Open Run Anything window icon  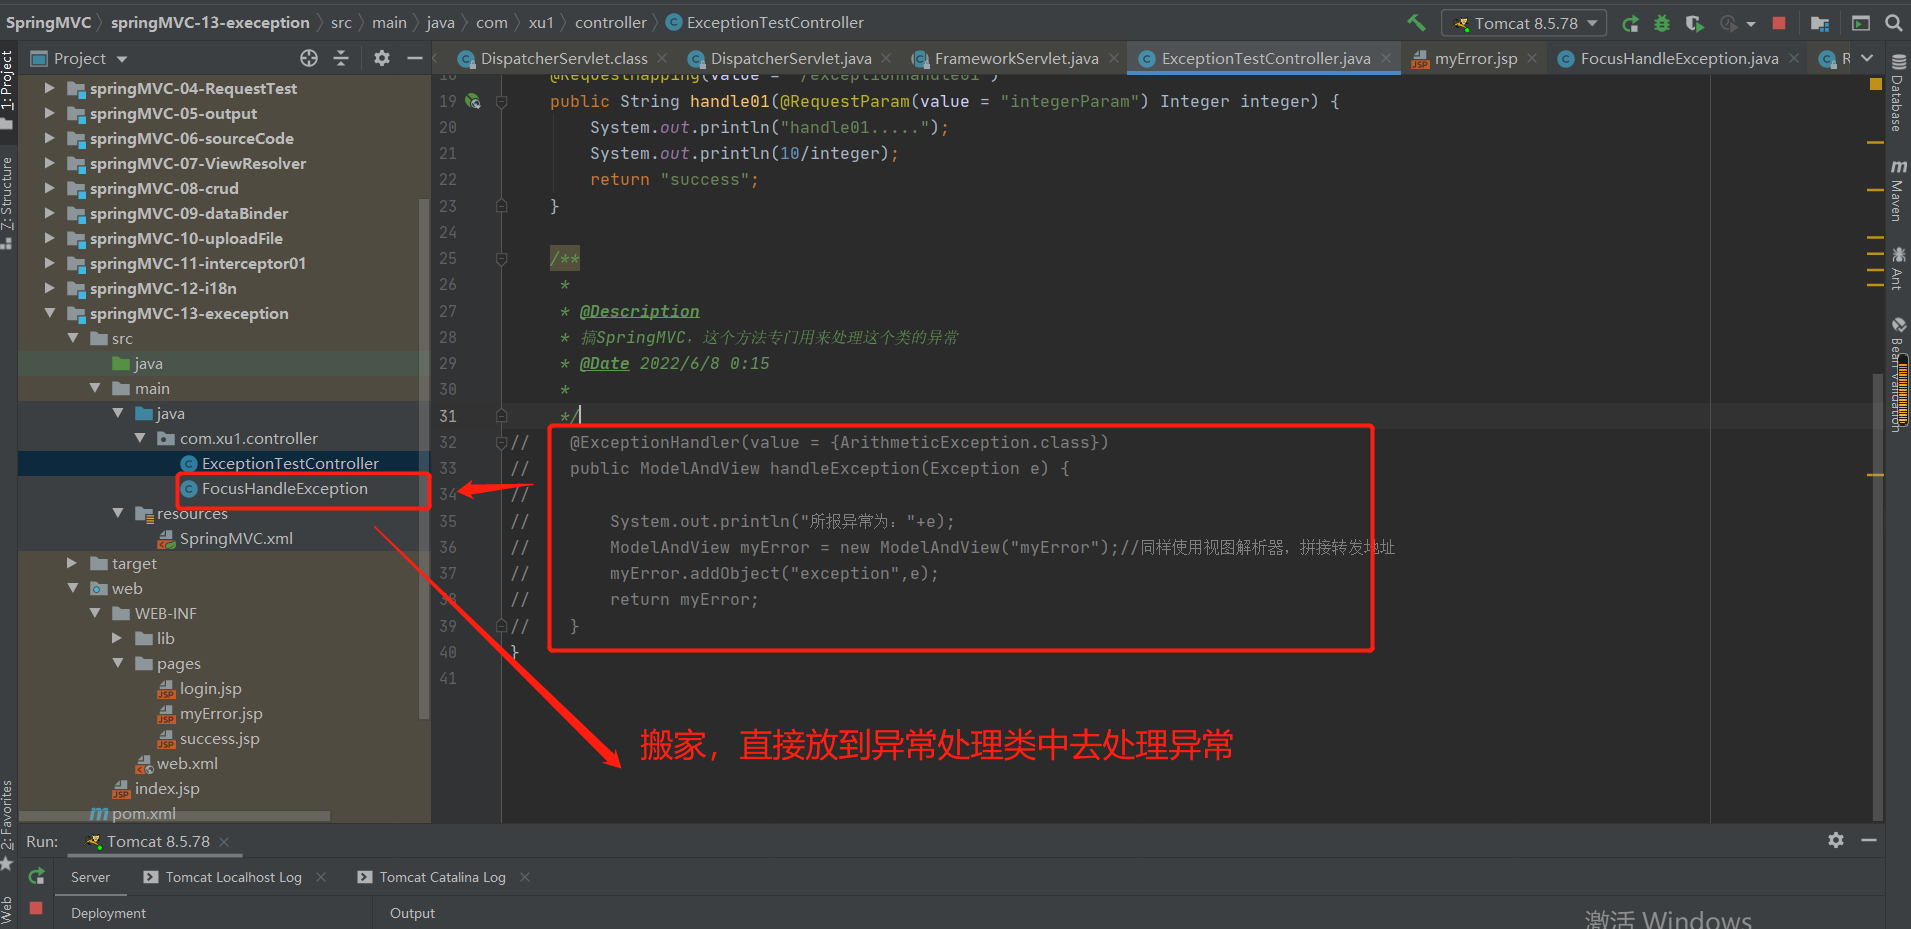pyautogui.click(x=1861, y=23)
